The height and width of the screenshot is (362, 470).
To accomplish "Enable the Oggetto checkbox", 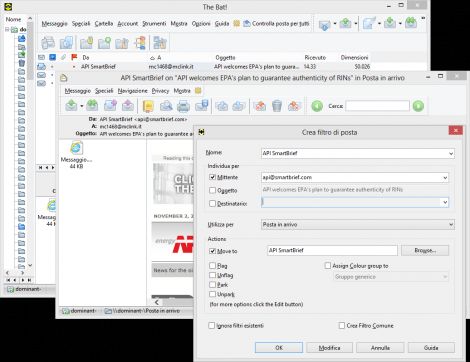I will pyautogui.click(x=212, y=190).
